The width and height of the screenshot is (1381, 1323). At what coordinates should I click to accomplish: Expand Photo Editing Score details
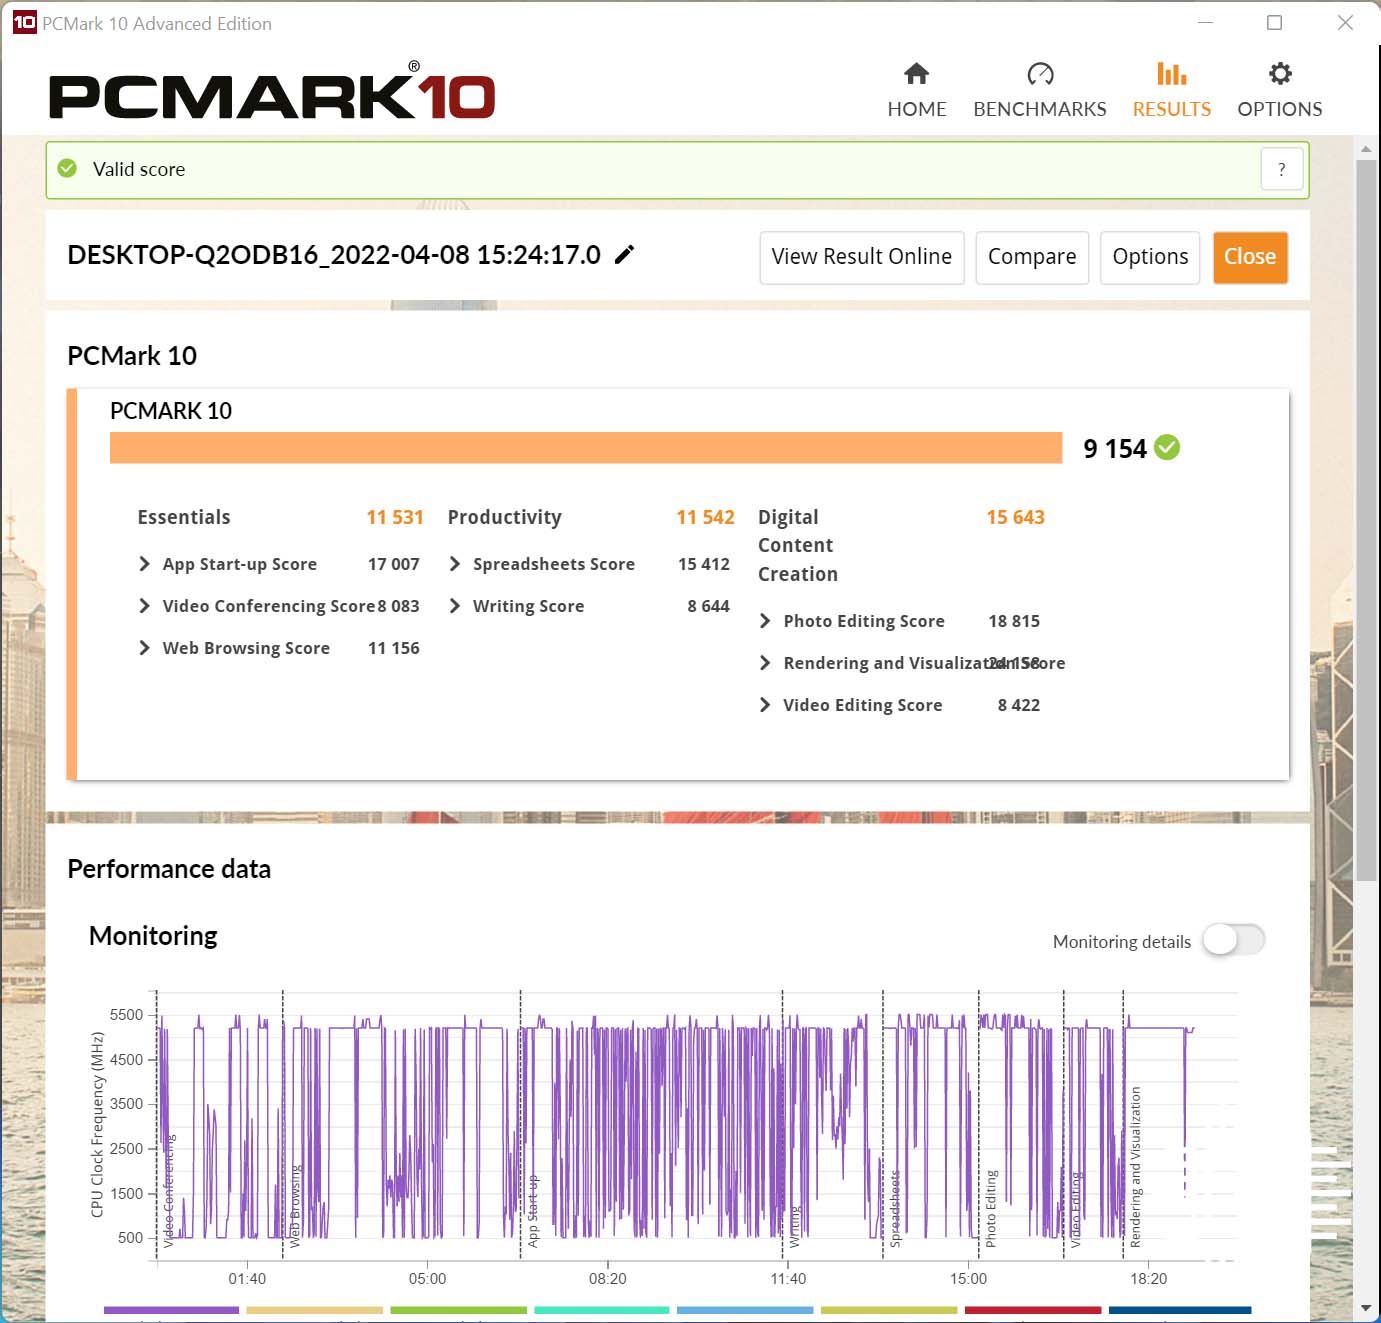point(765,621)
